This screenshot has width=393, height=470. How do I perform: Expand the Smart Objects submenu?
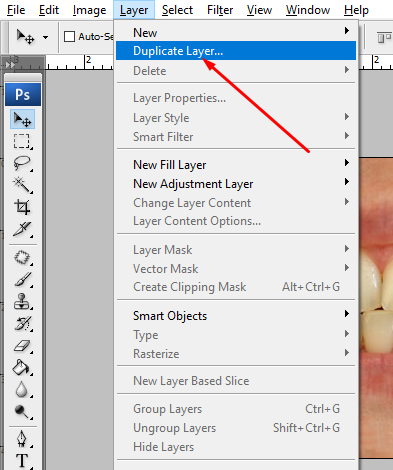236,316
